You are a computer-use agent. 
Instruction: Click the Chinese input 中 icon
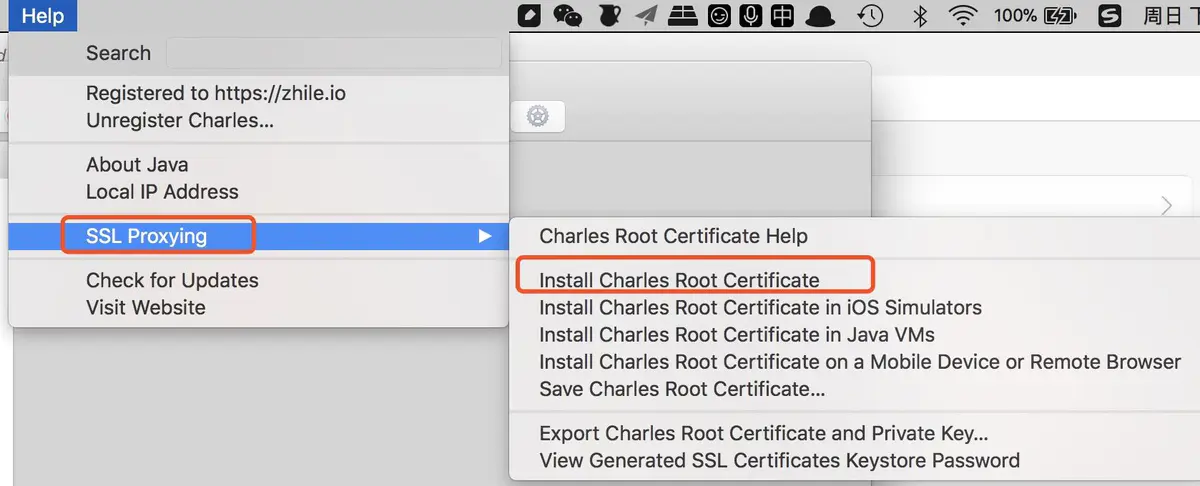click(x=783, y=15)
